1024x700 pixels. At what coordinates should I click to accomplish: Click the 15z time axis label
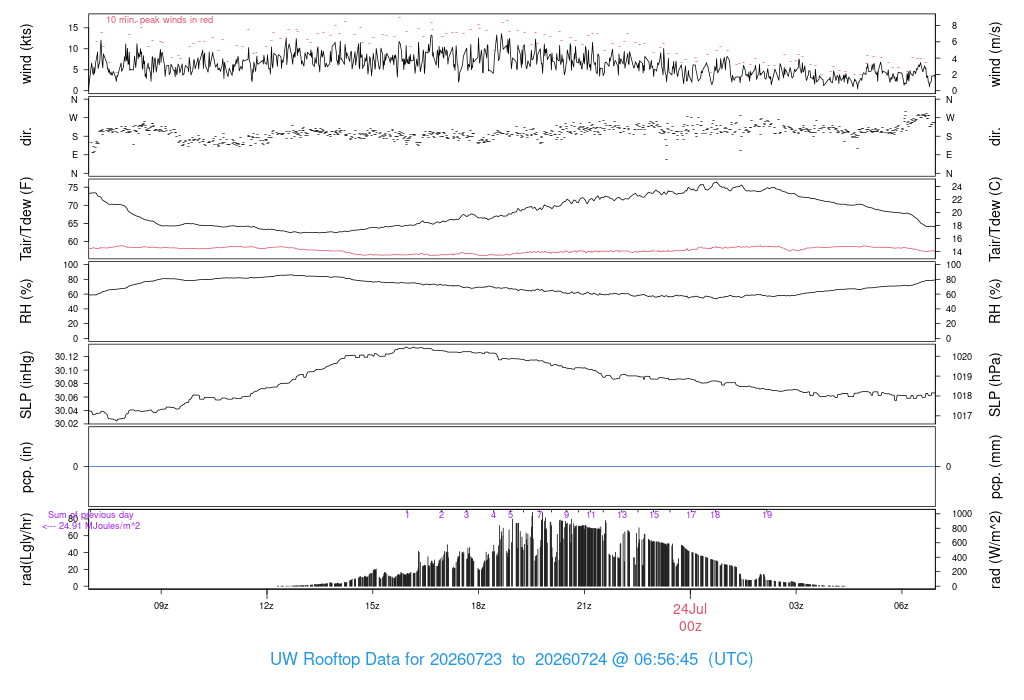(372, 606)
